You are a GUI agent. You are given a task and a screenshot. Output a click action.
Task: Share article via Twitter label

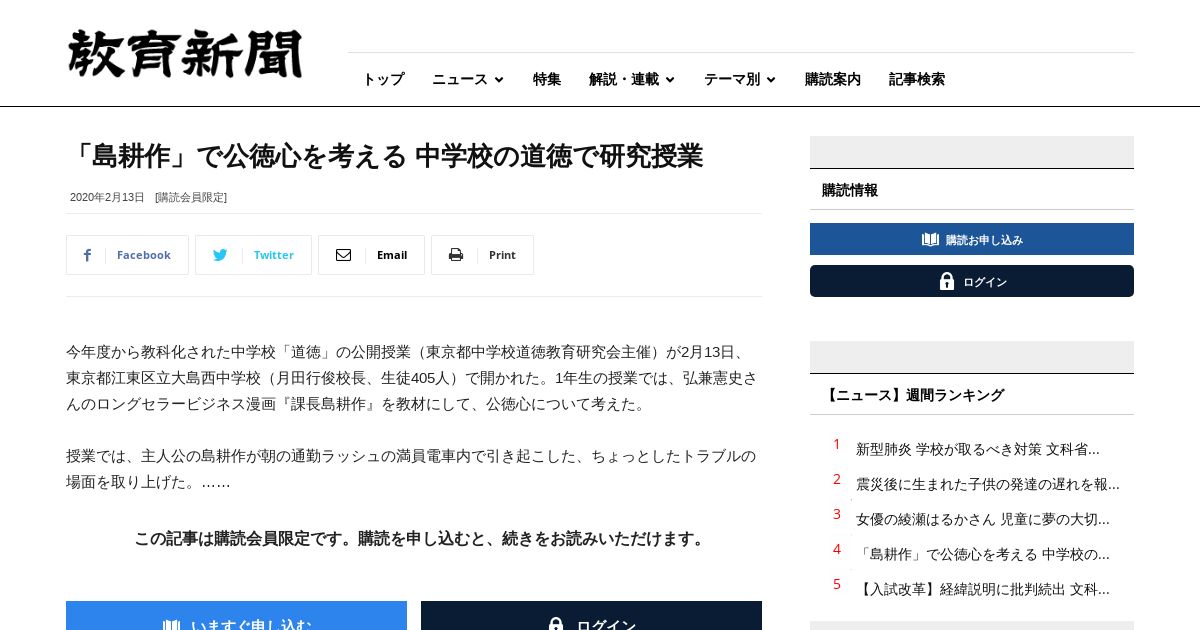274,255
